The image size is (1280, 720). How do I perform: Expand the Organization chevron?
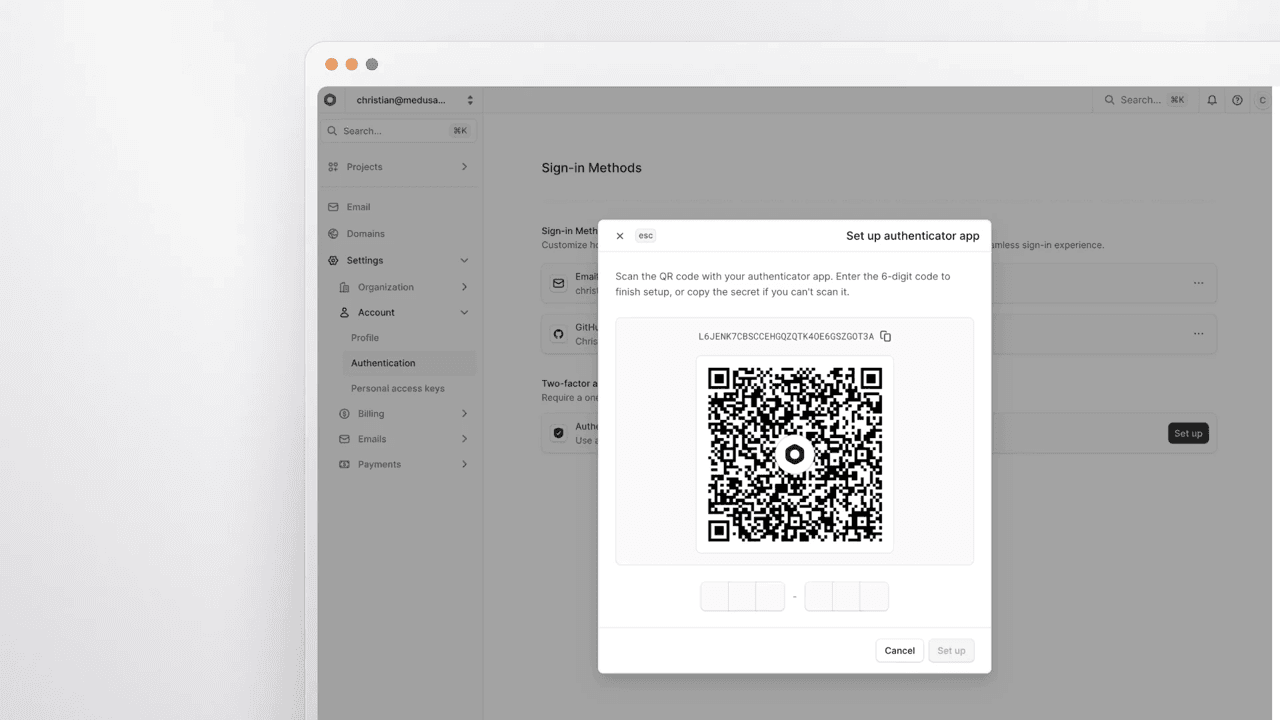coord(464,287)
